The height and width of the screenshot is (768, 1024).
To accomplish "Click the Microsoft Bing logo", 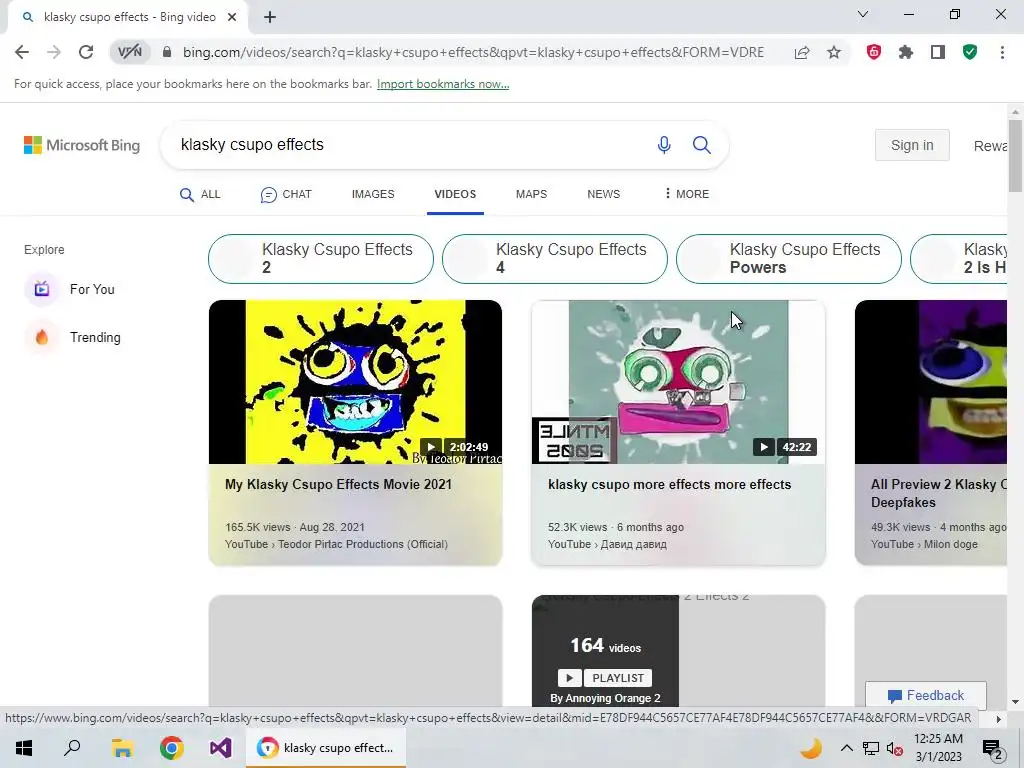I will (82, 145).
